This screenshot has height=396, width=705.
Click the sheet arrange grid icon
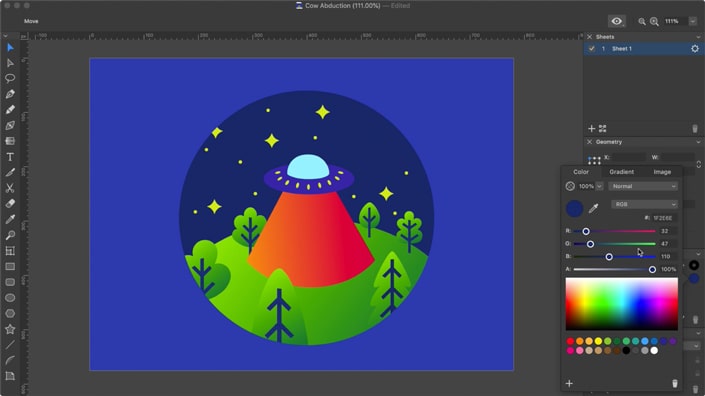coord(602,129)
